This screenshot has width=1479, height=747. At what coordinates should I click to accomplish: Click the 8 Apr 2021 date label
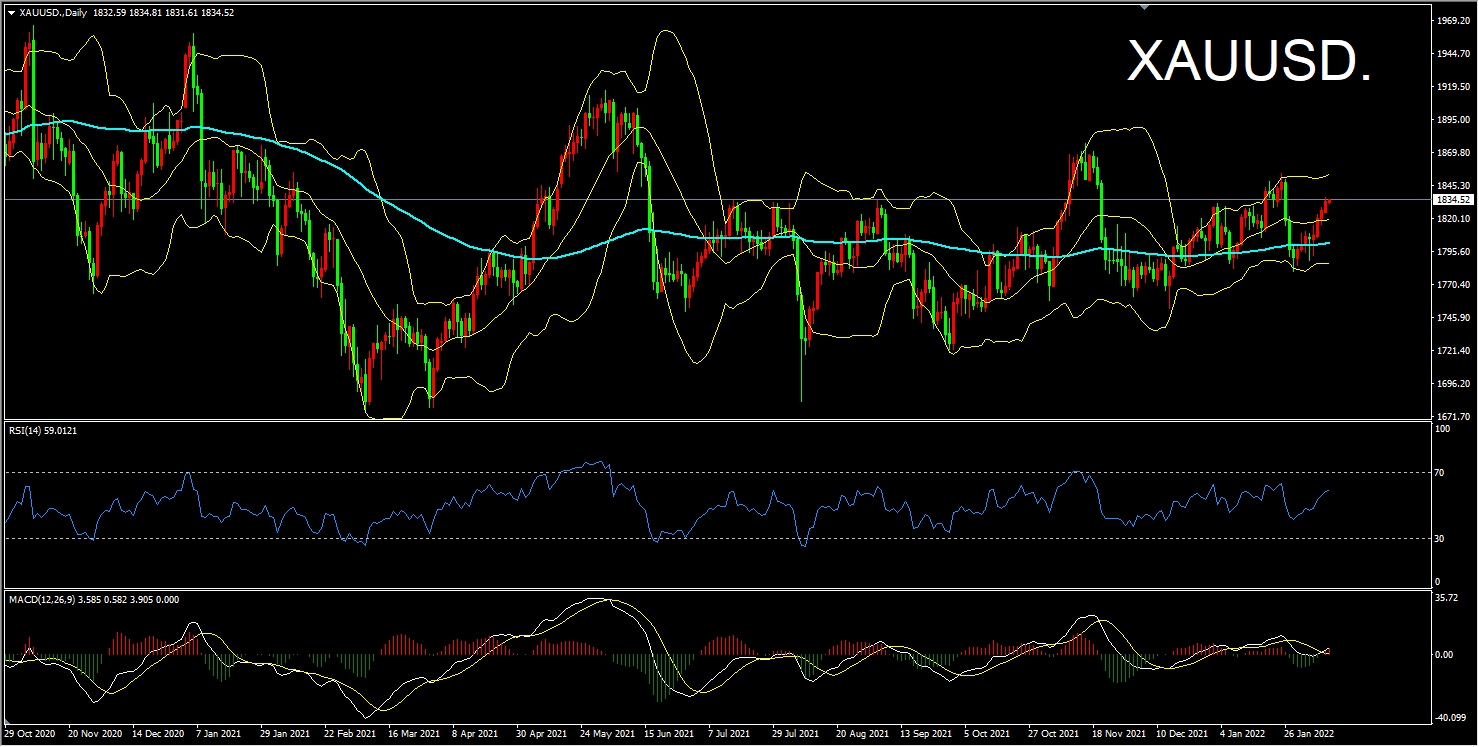(x=474, y=734)
